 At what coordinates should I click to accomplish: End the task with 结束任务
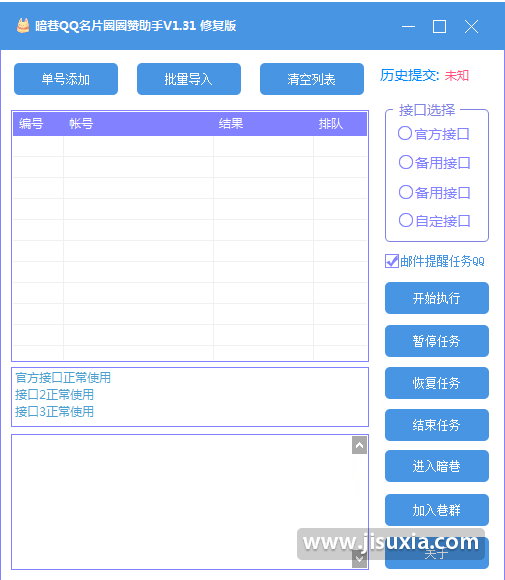click(437, 425)
